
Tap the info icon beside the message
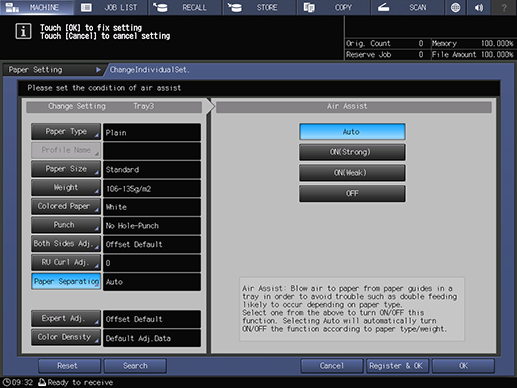coord(23,32)
